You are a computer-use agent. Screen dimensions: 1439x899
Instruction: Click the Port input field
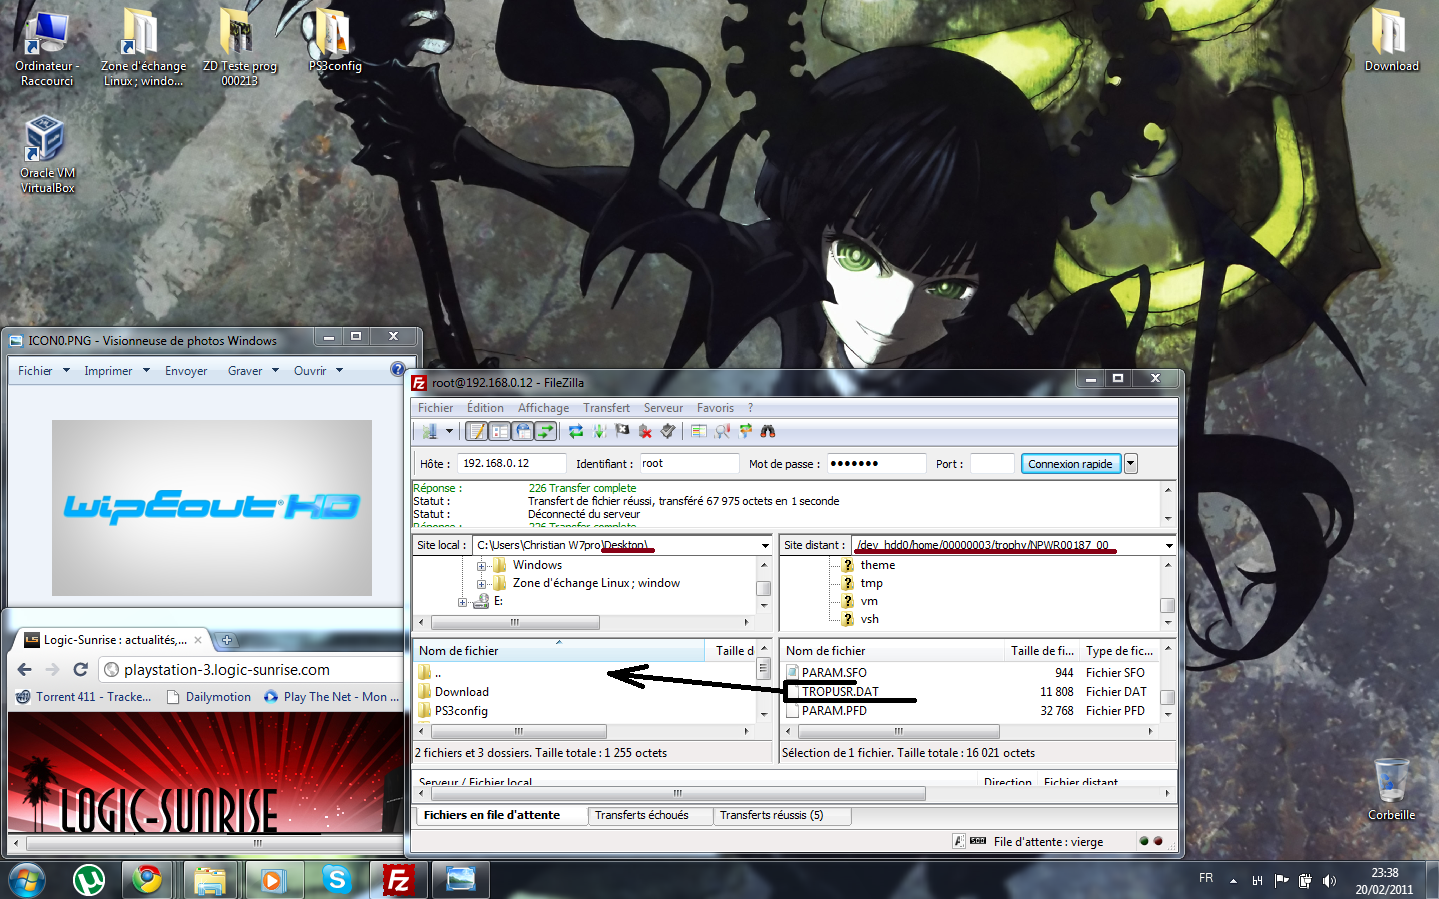[992, 463]
